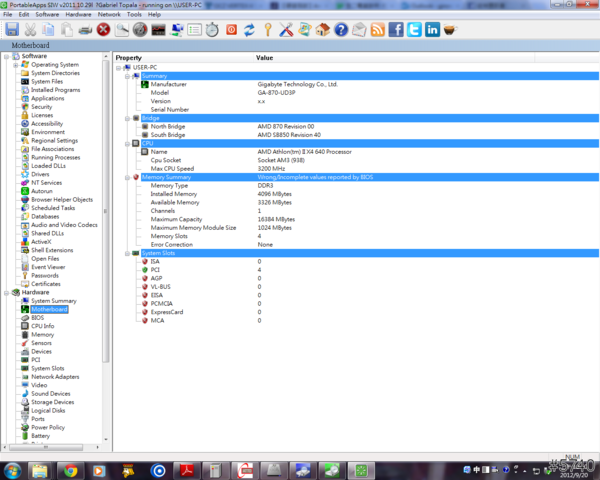Image resolution: width=600 pixels, height=480 pixels.
Task: Expand the Operating System tree node
Action: pos(15,65)
